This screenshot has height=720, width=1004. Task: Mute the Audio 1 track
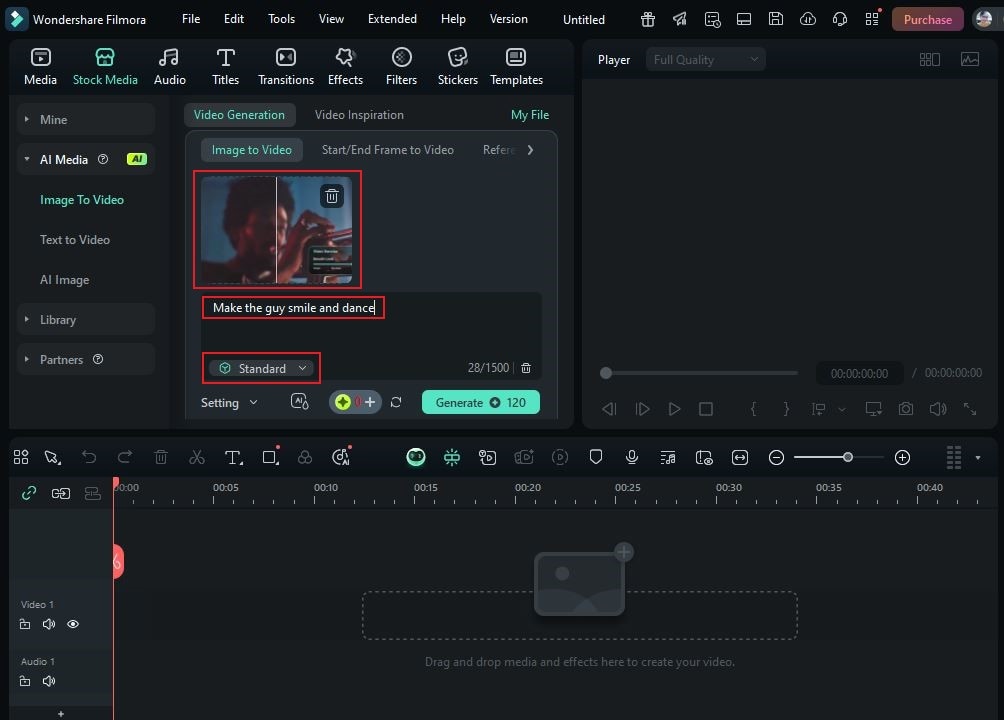(x=49, y=681)
